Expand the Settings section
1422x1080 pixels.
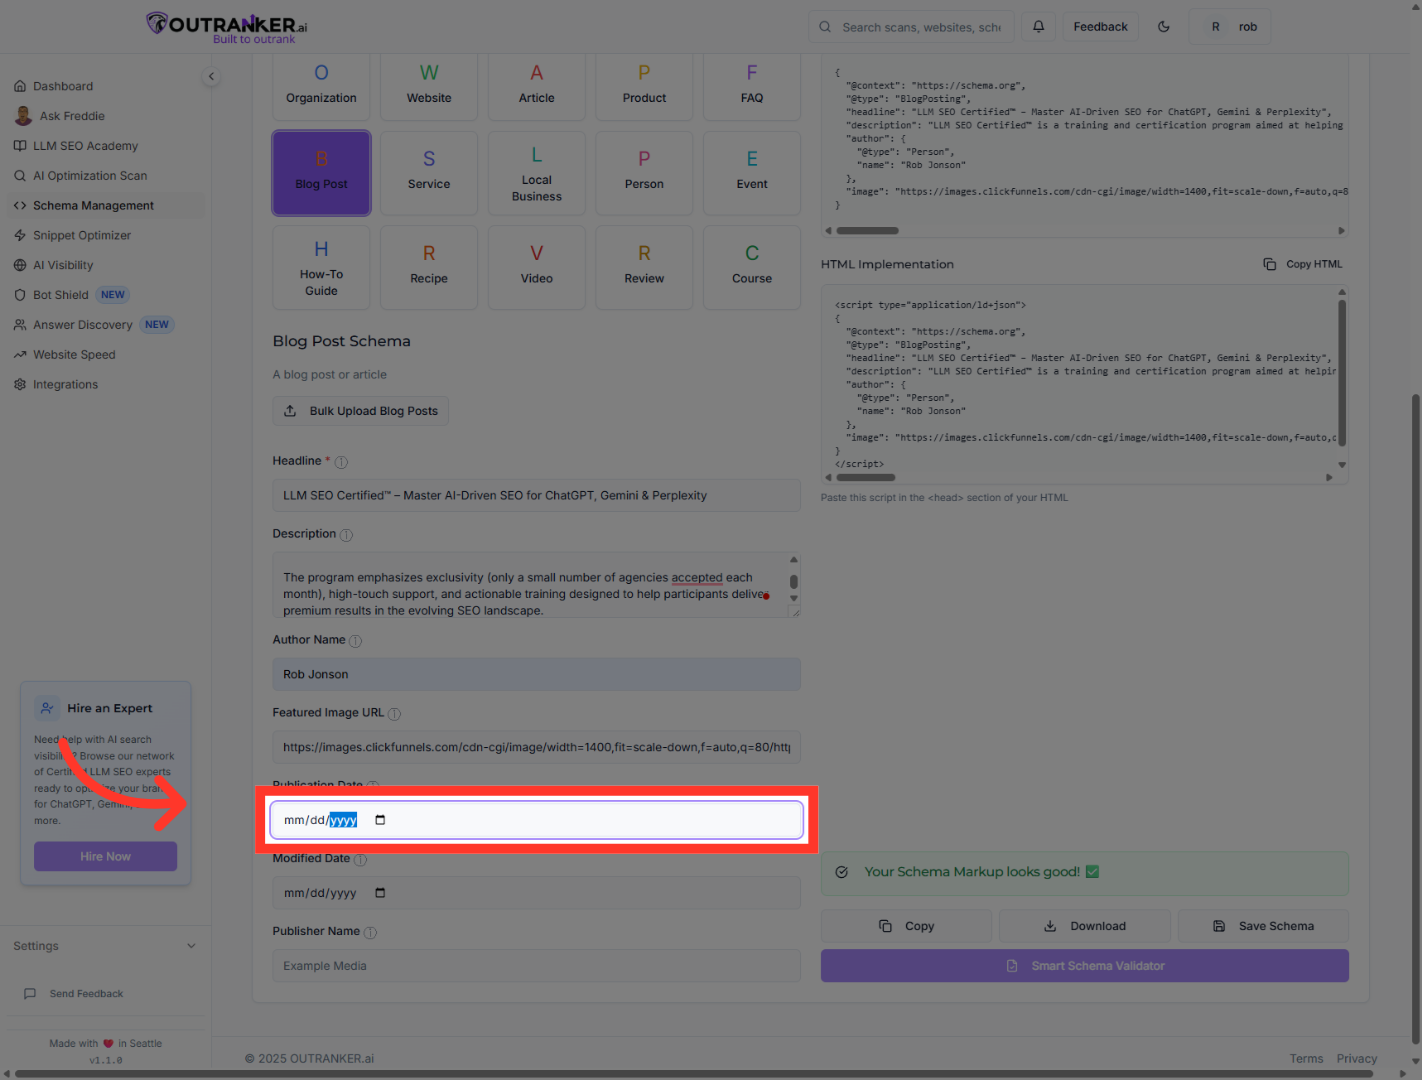click(x=105, y=946)
